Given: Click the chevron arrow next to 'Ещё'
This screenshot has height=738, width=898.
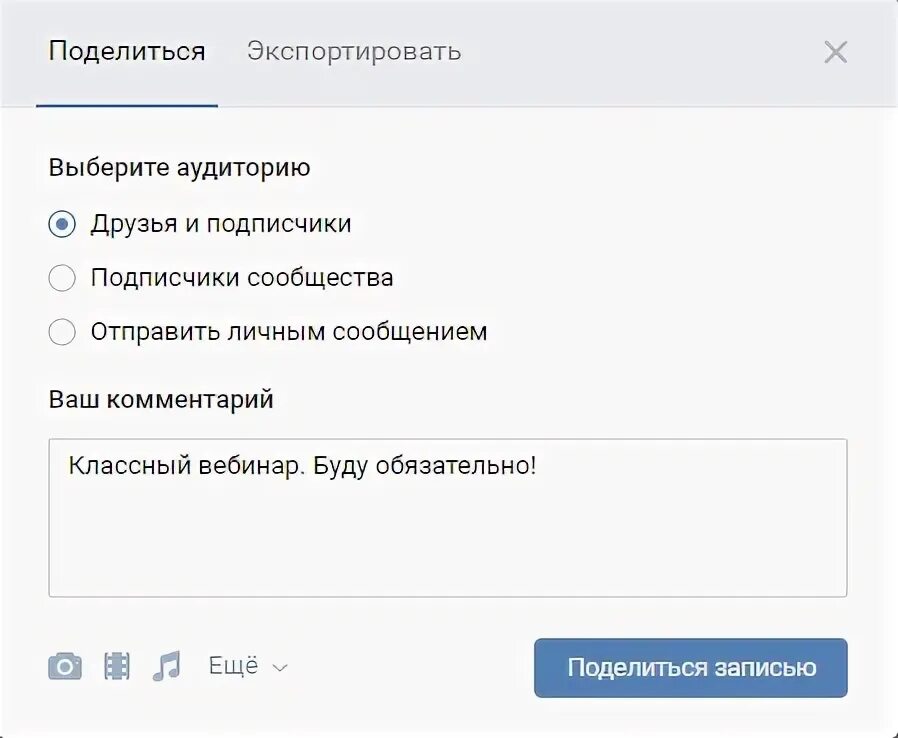Looking at the screenshot, I should 280,667.
